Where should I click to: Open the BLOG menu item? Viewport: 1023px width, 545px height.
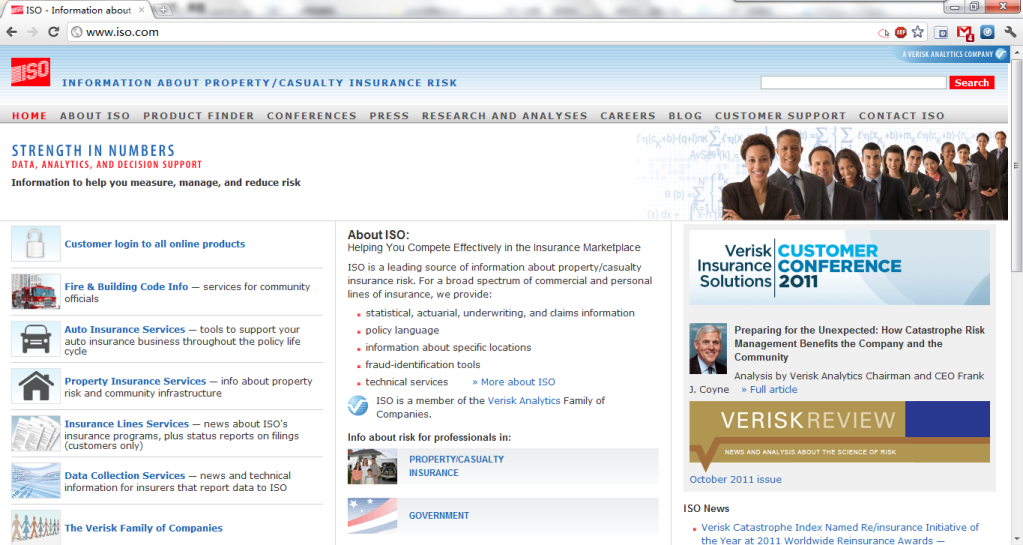click(x=685, y=116)
